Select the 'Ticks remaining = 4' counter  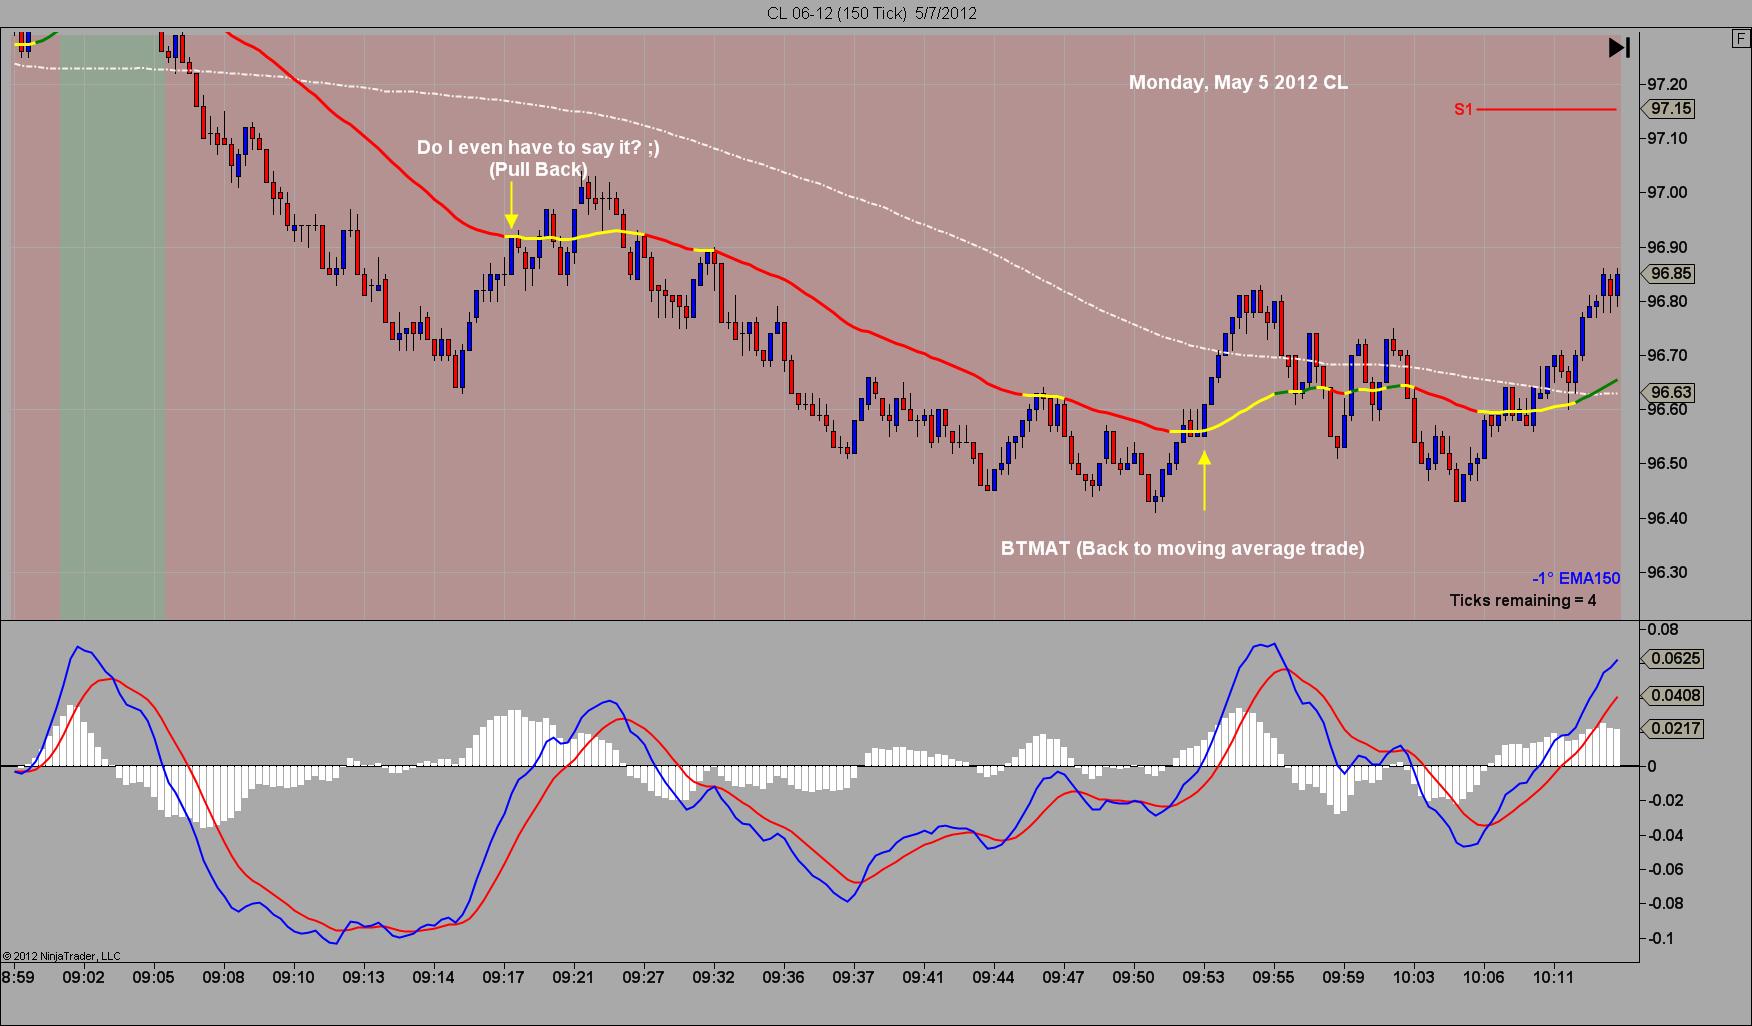(x=1523, y=600)
